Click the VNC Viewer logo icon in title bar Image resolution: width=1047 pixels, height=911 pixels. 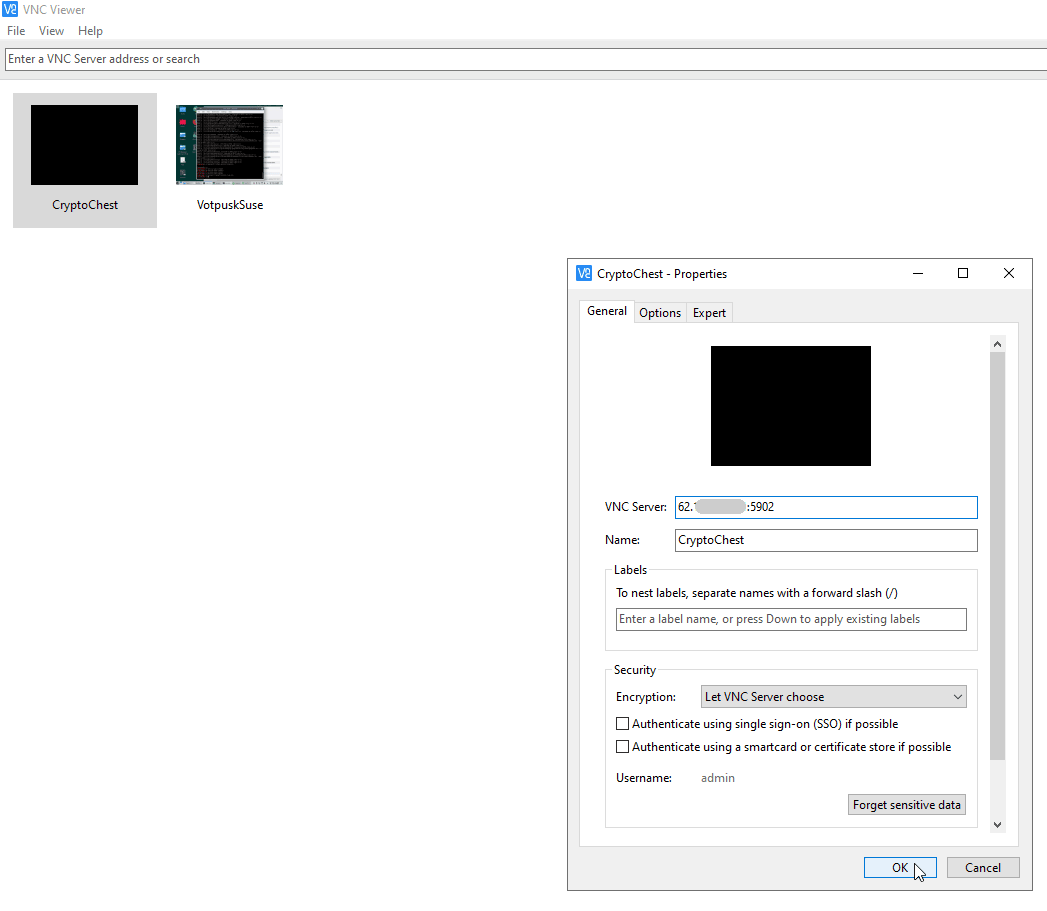coord(10,10)
